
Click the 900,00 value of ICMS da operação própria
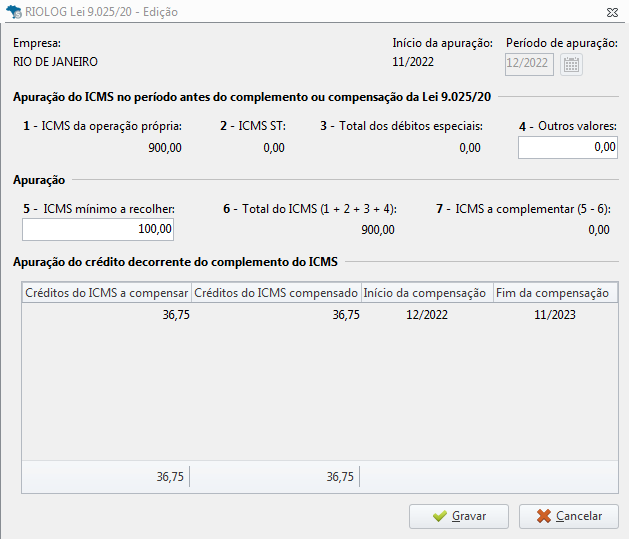(165, 148)
